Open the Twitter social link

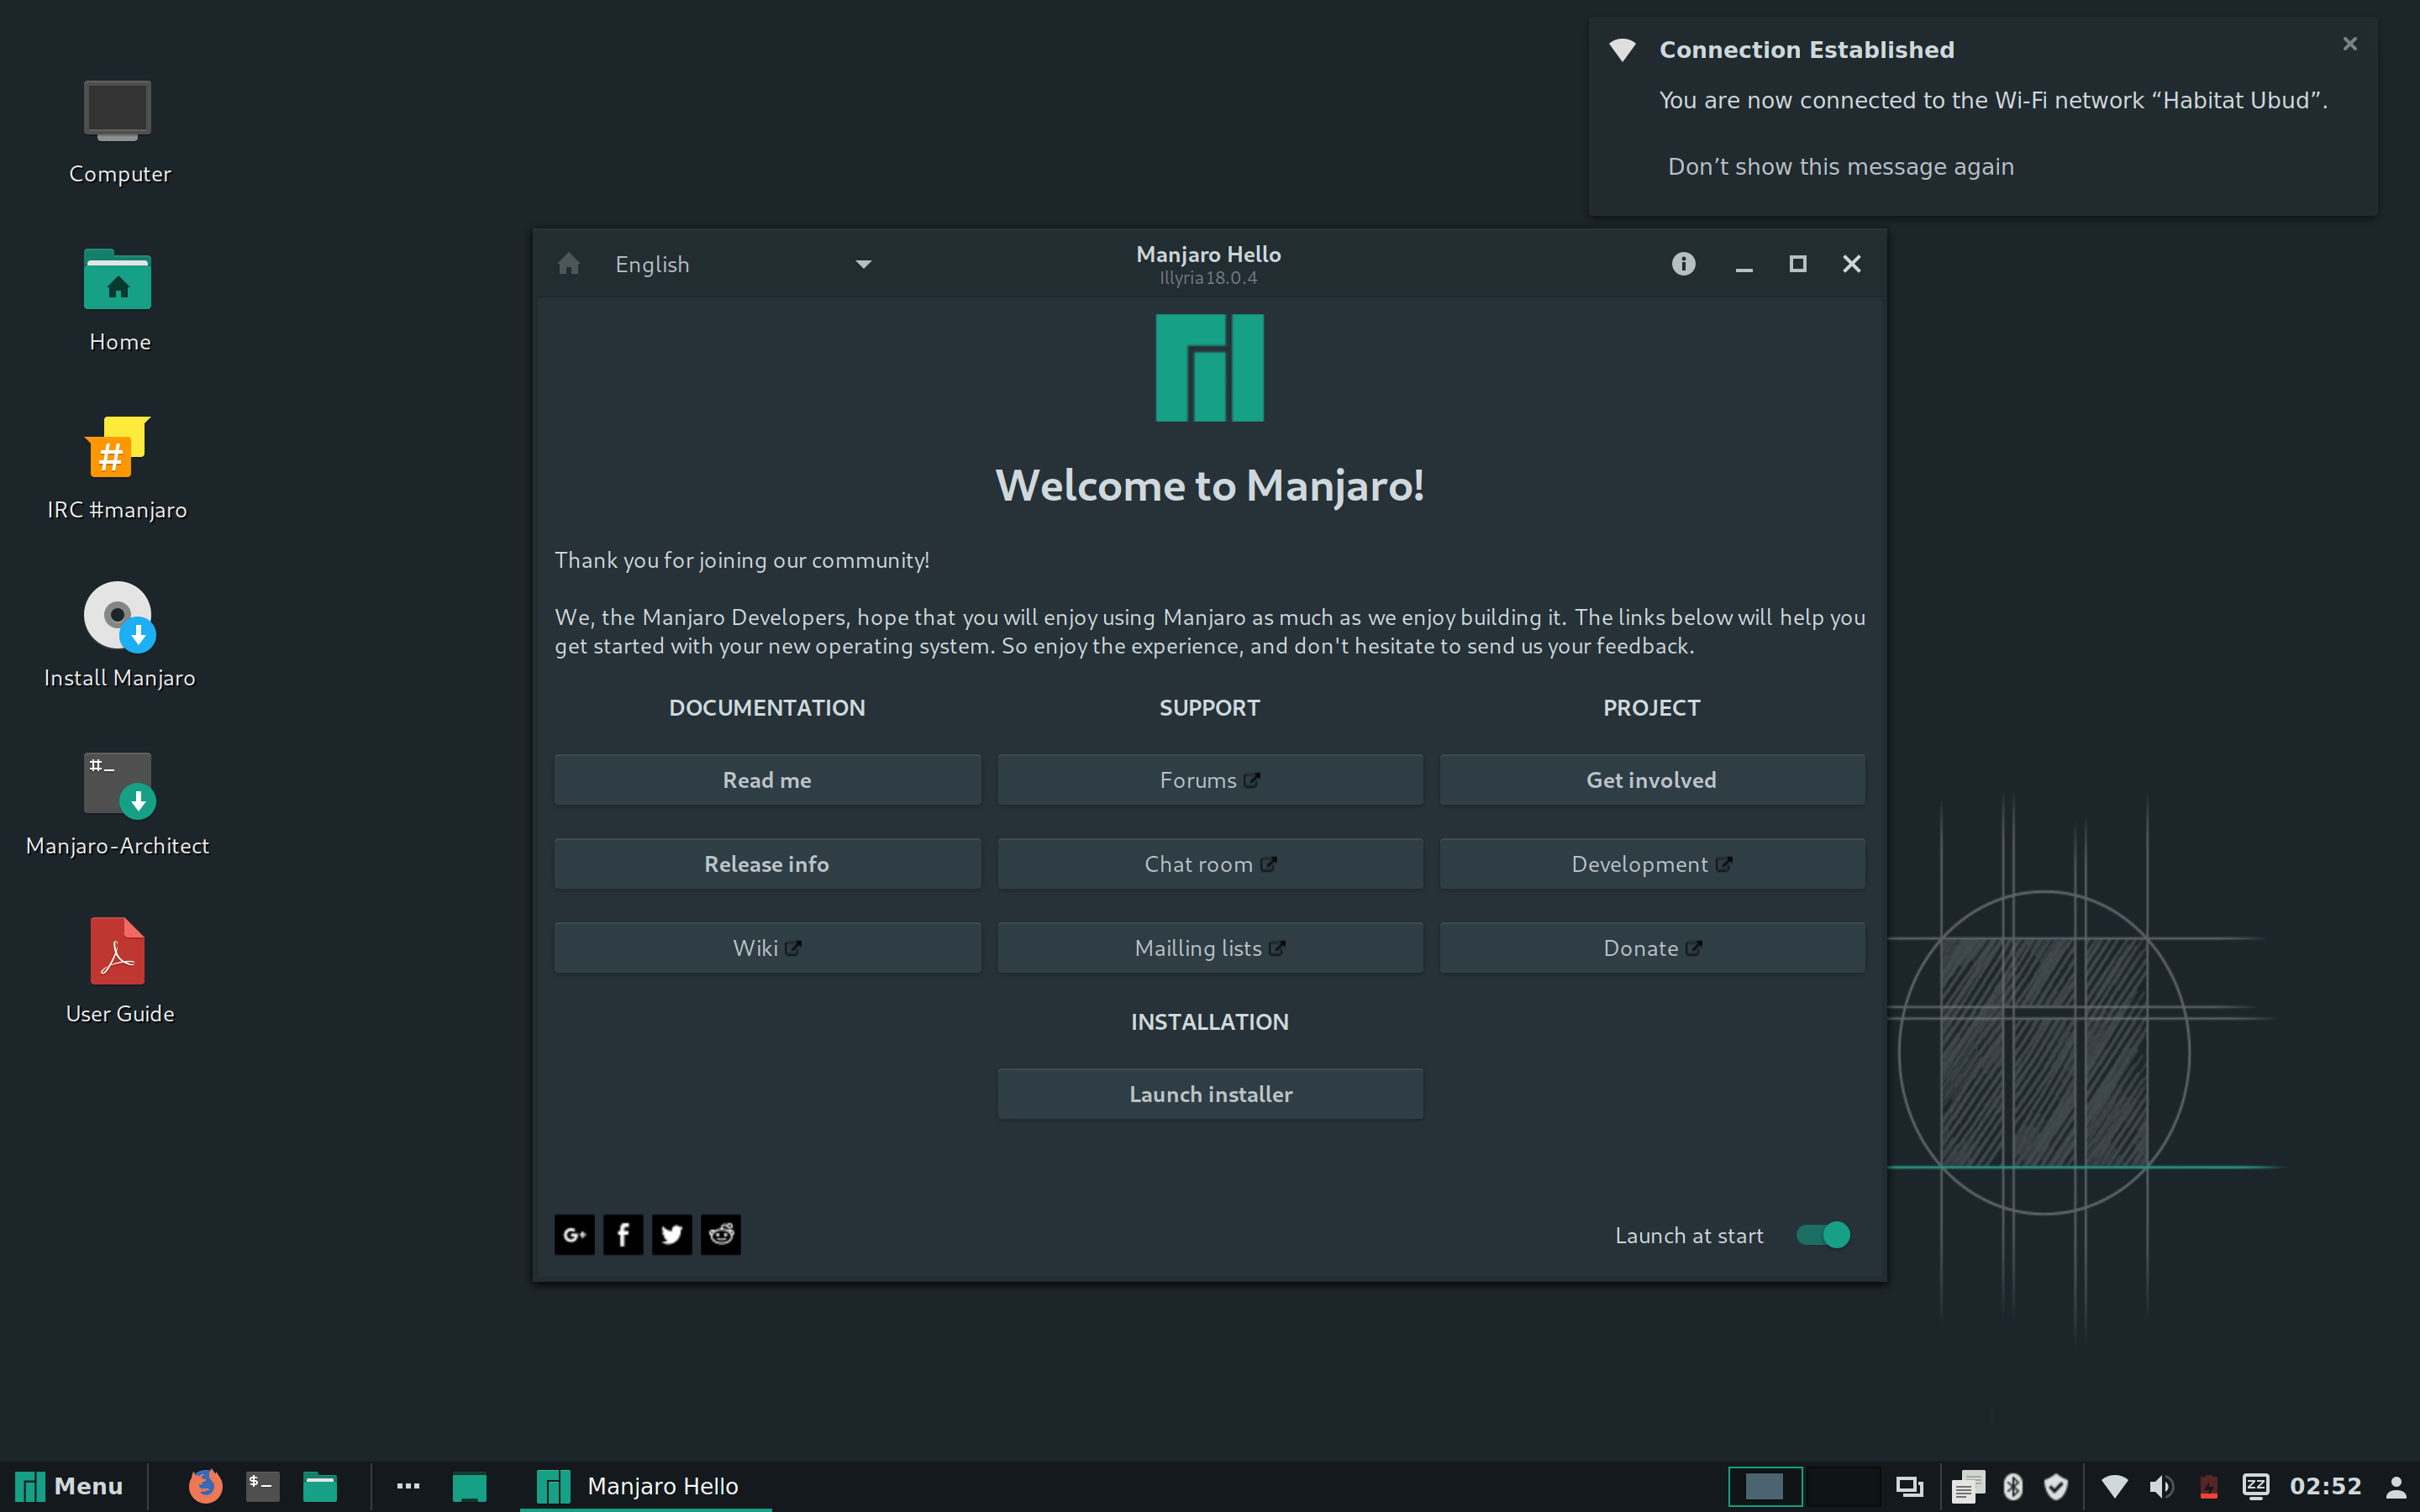[x=672, y=1234]
